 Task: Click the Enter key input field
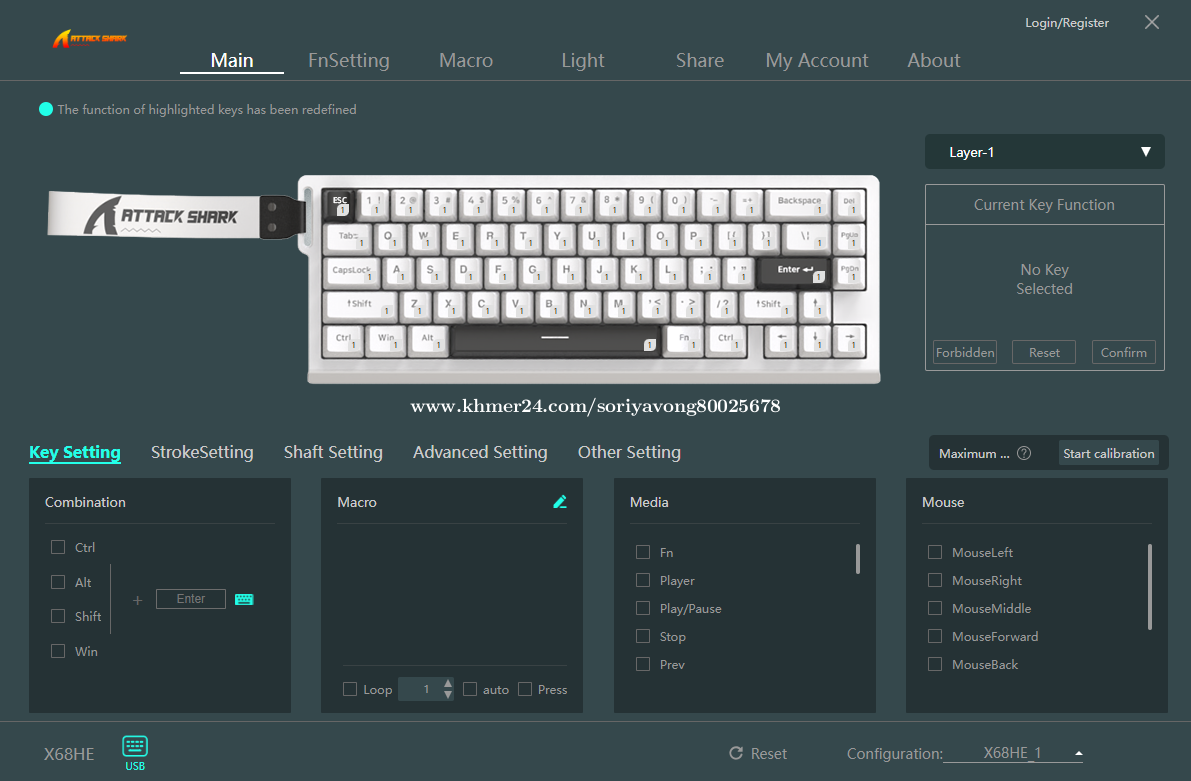tap(190, 599)
